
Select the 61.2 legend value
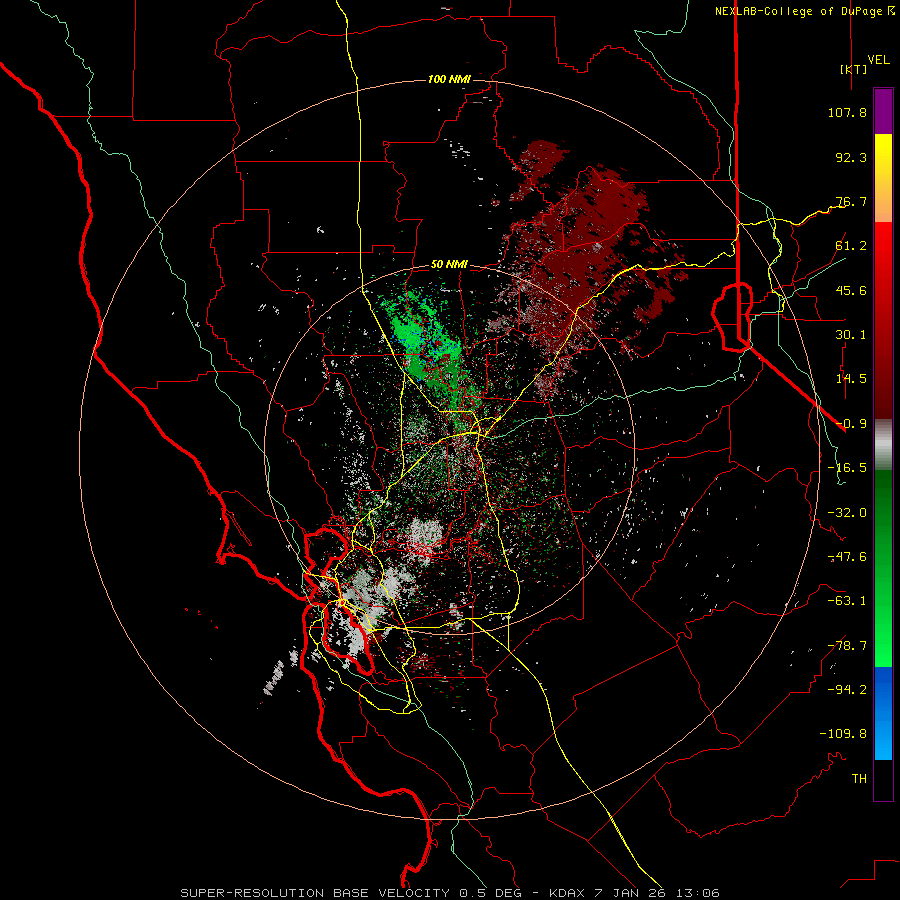coord(851,246)
